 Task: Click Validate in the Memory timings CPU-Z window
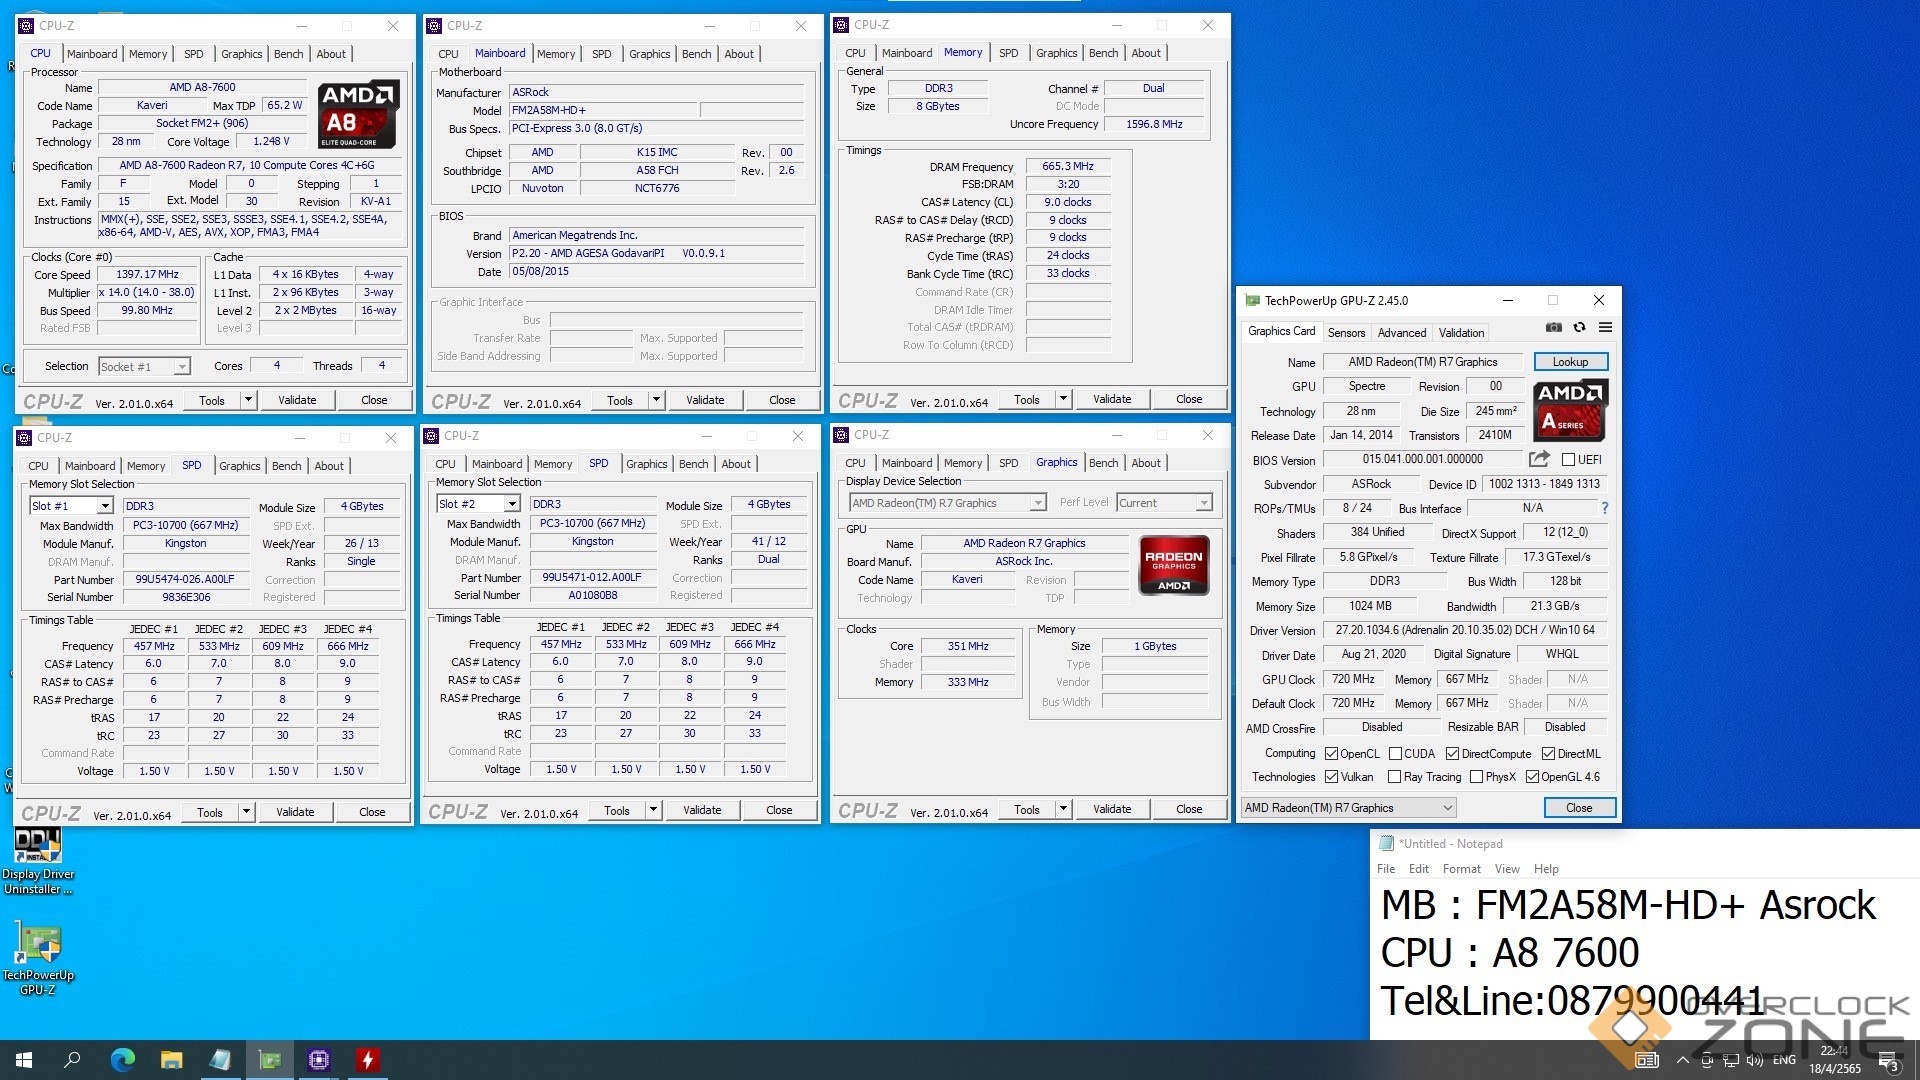pyautogui.click(x=1112, y=399)
